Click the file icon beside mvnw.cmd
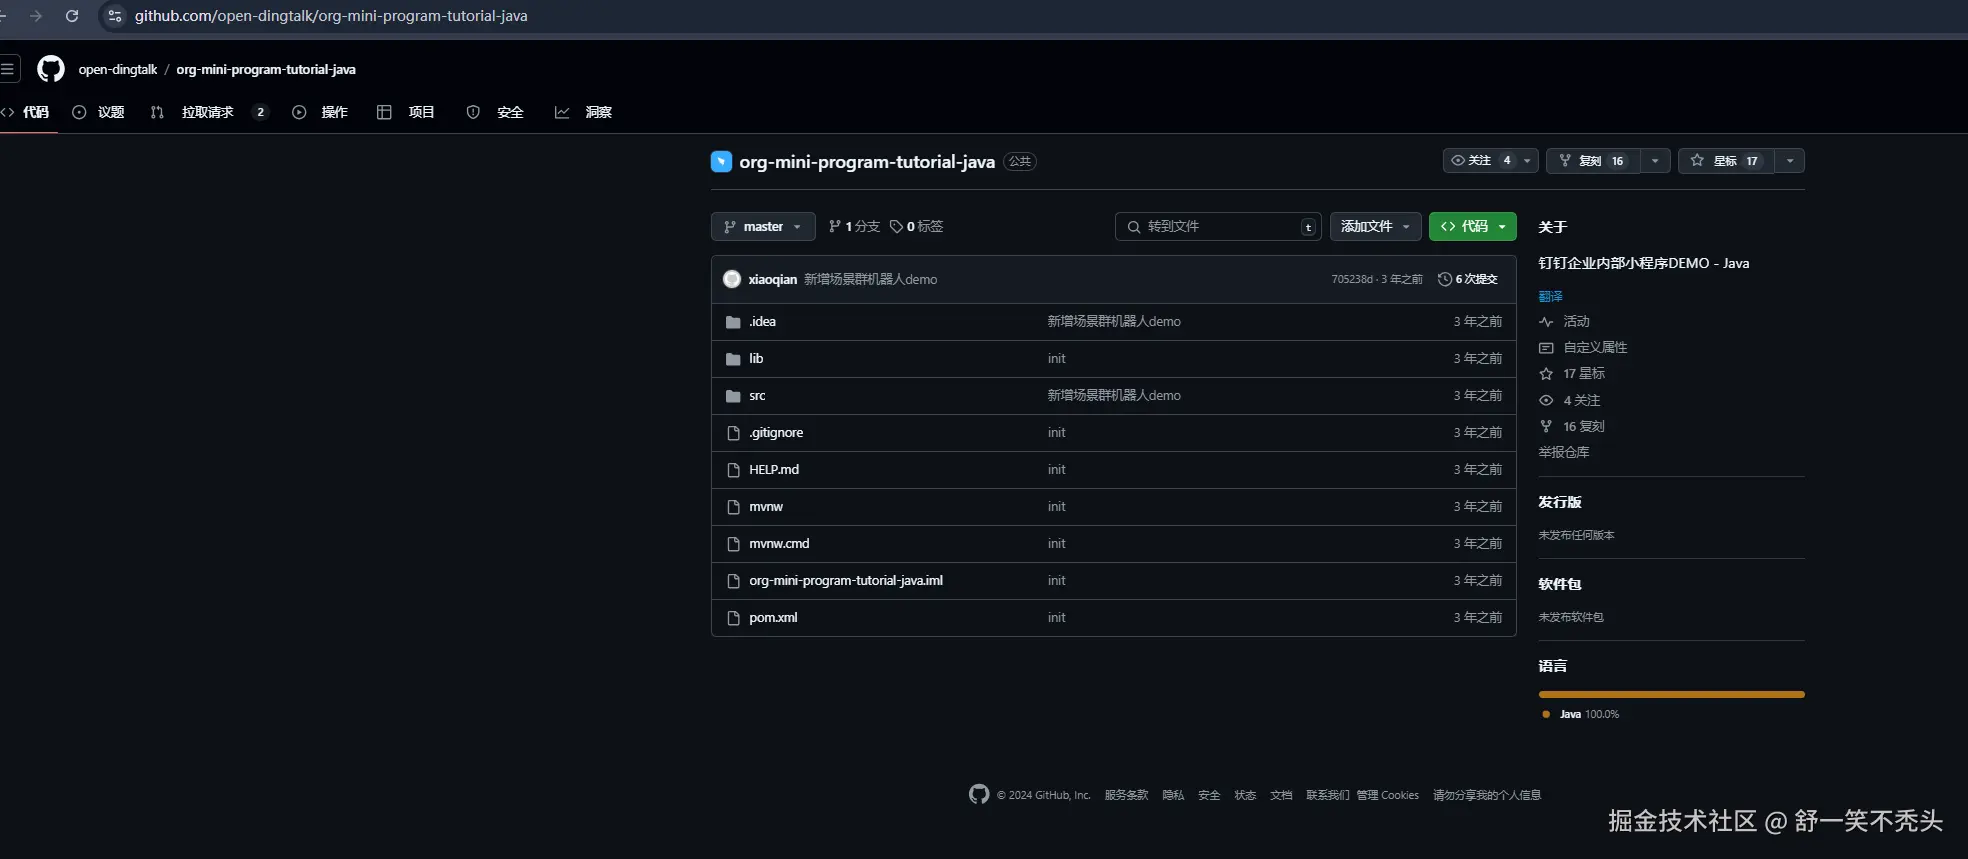Image resolution: width=1968 pixels, height=859 pixels. (x=733, y=544)
